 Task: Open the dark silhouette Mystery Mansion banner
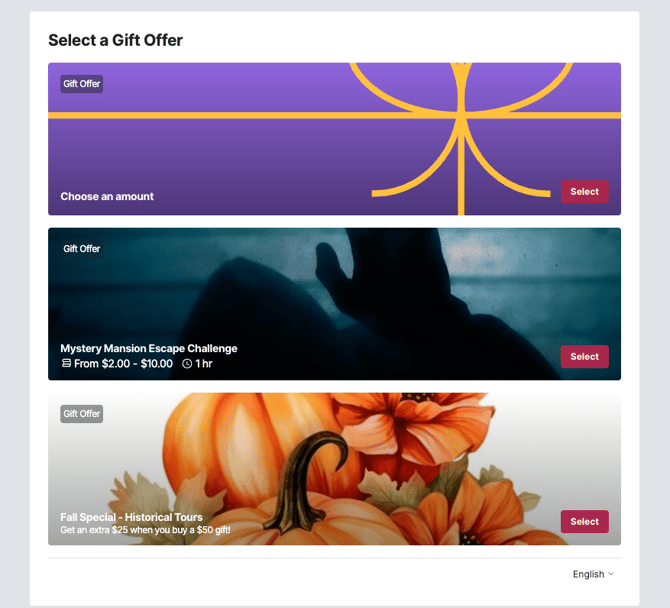[x=334, y=304]
